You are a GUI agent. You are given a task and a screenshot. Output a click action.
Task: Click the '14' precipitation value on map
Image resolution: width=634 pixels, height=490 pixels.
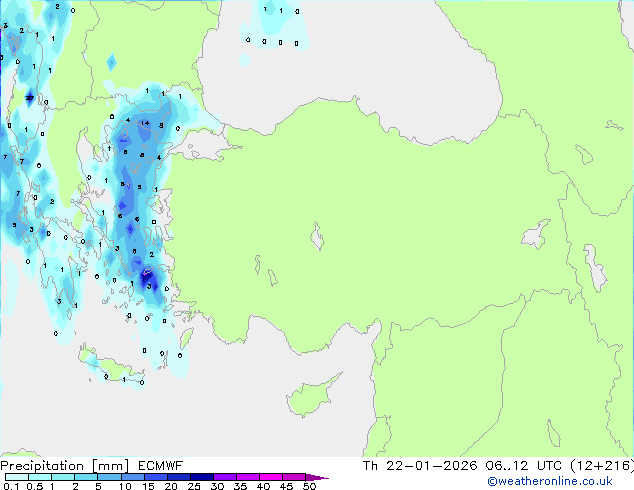[x=145, y=123]
